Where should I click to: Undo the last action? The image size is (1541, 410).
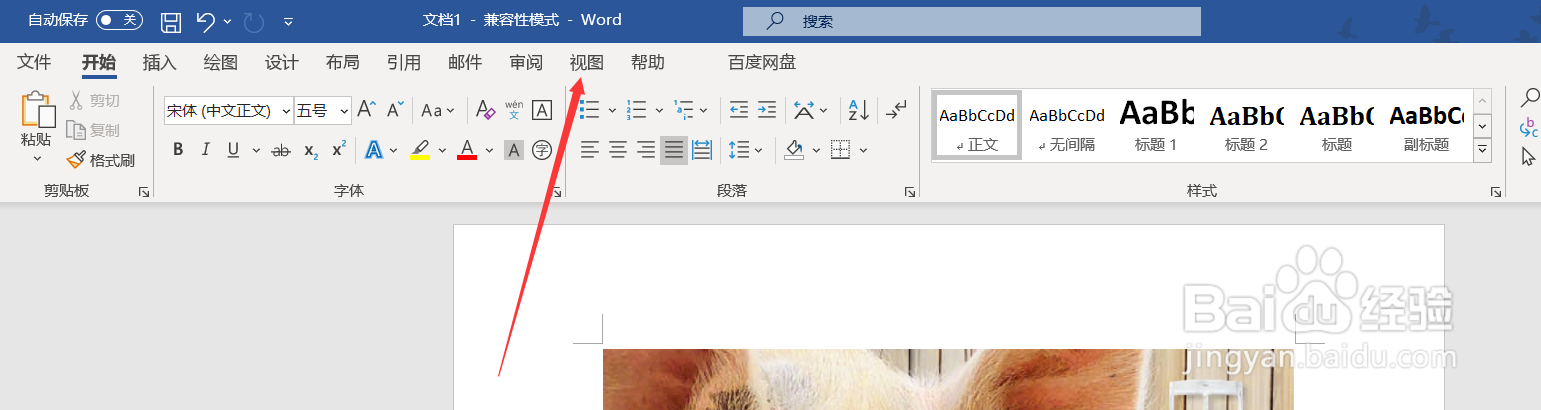click(205, 20)
